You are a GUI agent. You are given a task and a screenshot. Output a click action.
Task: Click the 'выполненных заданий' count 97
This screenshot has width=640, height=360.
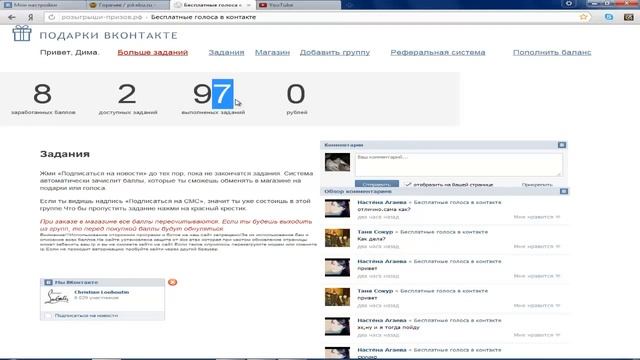pyautogui.click(x=213, y=94)
